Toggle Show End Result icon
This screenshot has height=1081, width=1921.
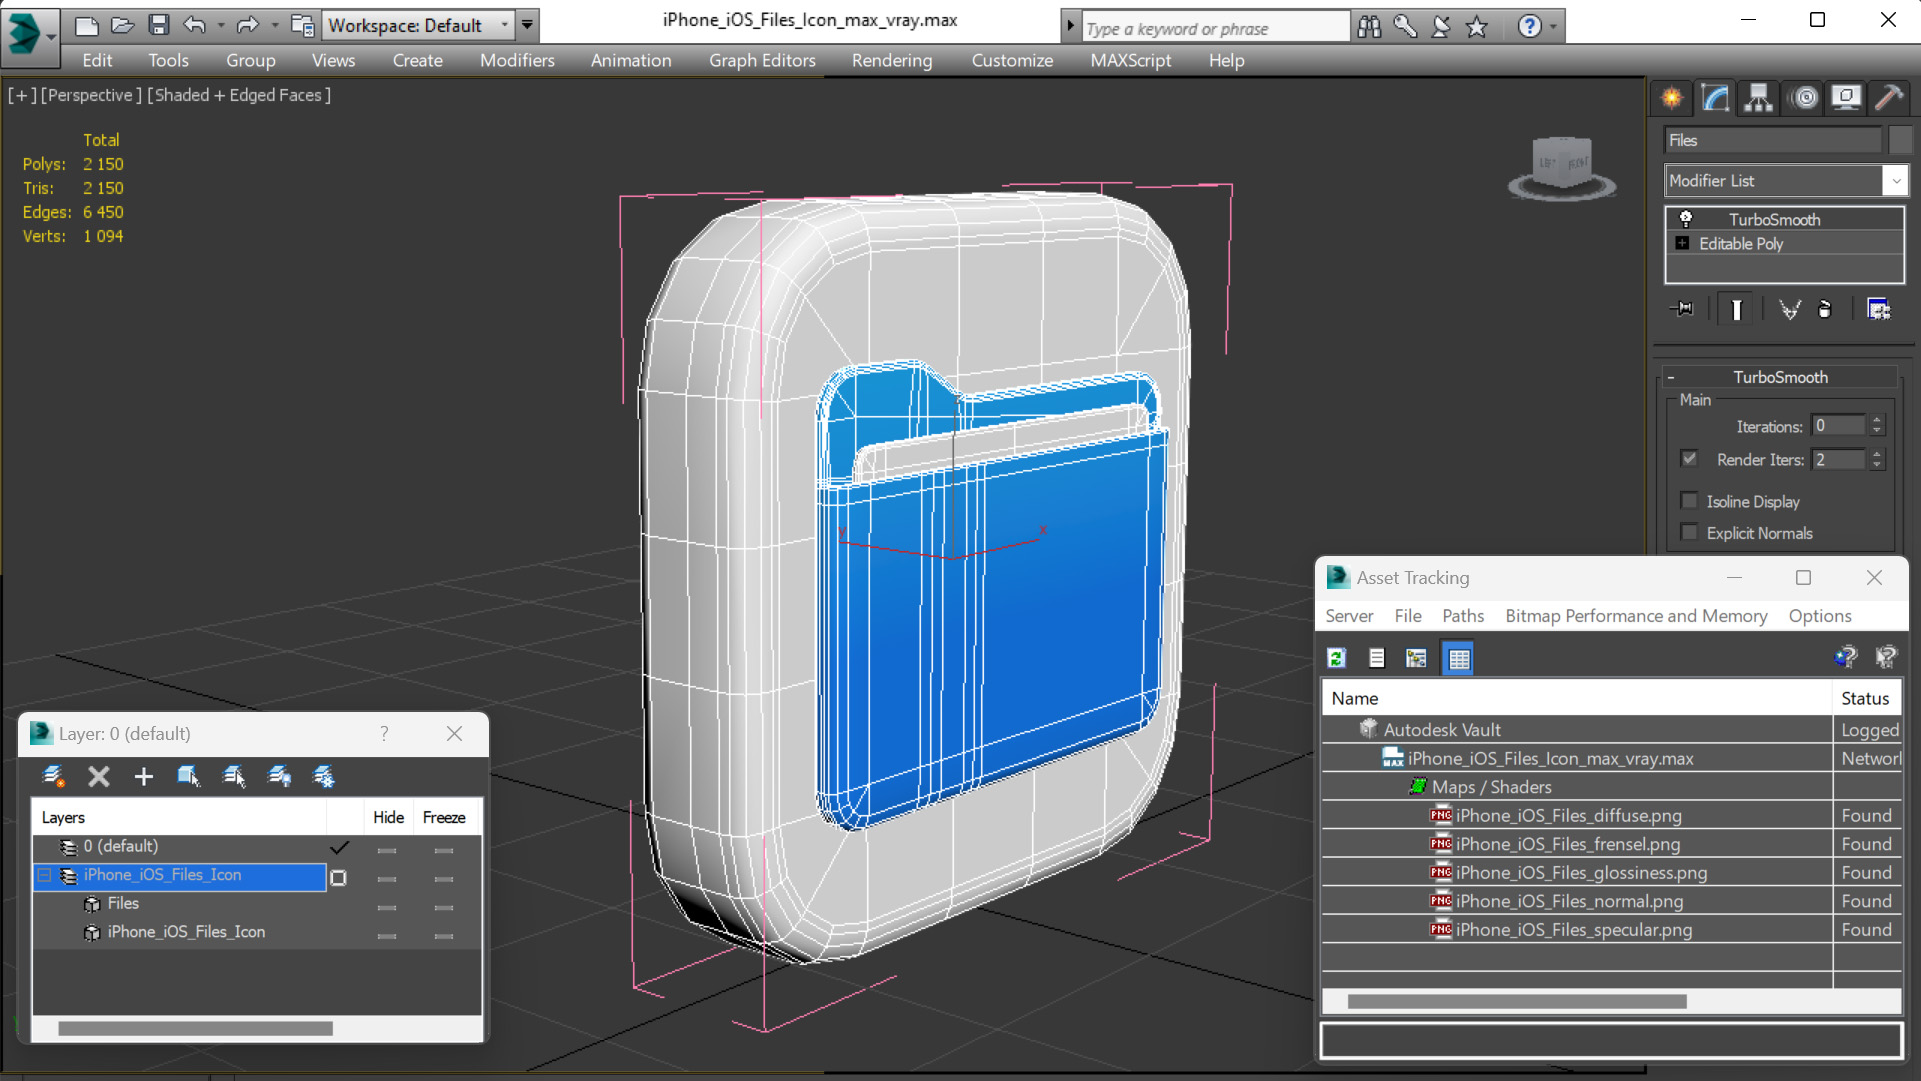pyautogui.click(x=1736, y=309)
